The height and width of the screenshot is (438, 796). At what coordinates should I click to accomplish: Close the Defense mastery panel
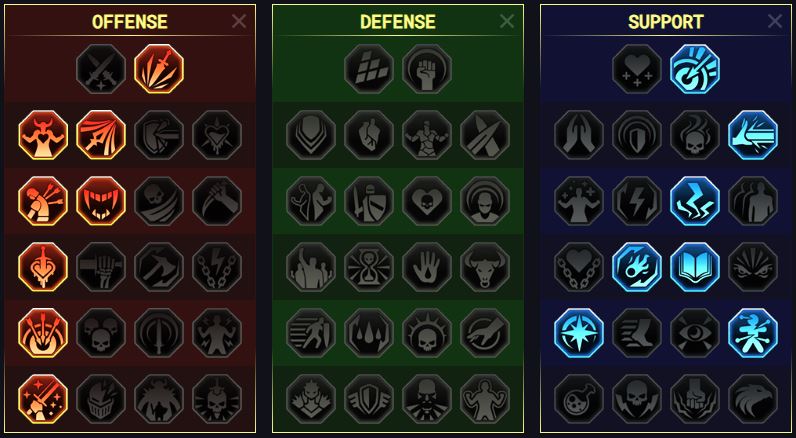click(507, 21)
